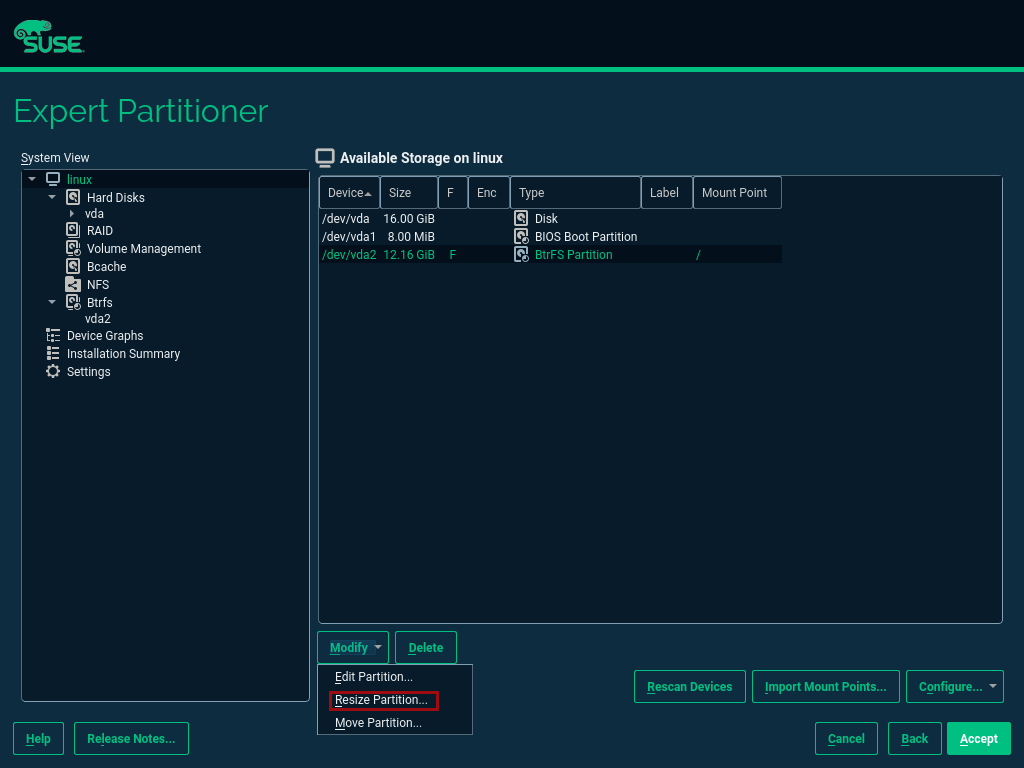Open Volume Management from the sidebar

pos(71,248)
